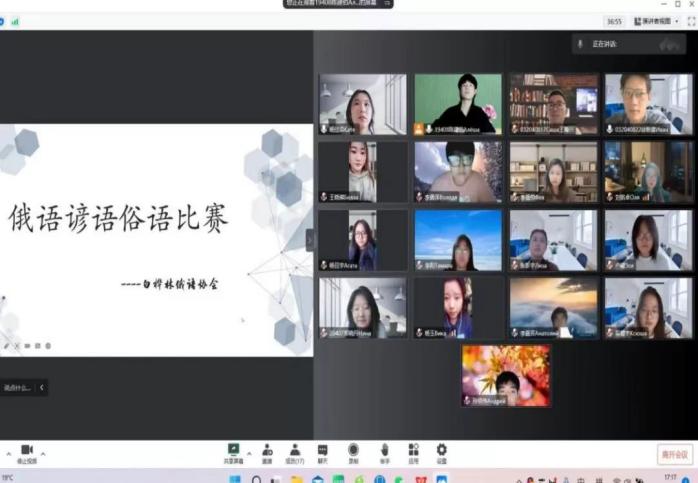
Task: Click the Windows Start button on taskbar
Action: pyautogui.click(x=234, y=479)
